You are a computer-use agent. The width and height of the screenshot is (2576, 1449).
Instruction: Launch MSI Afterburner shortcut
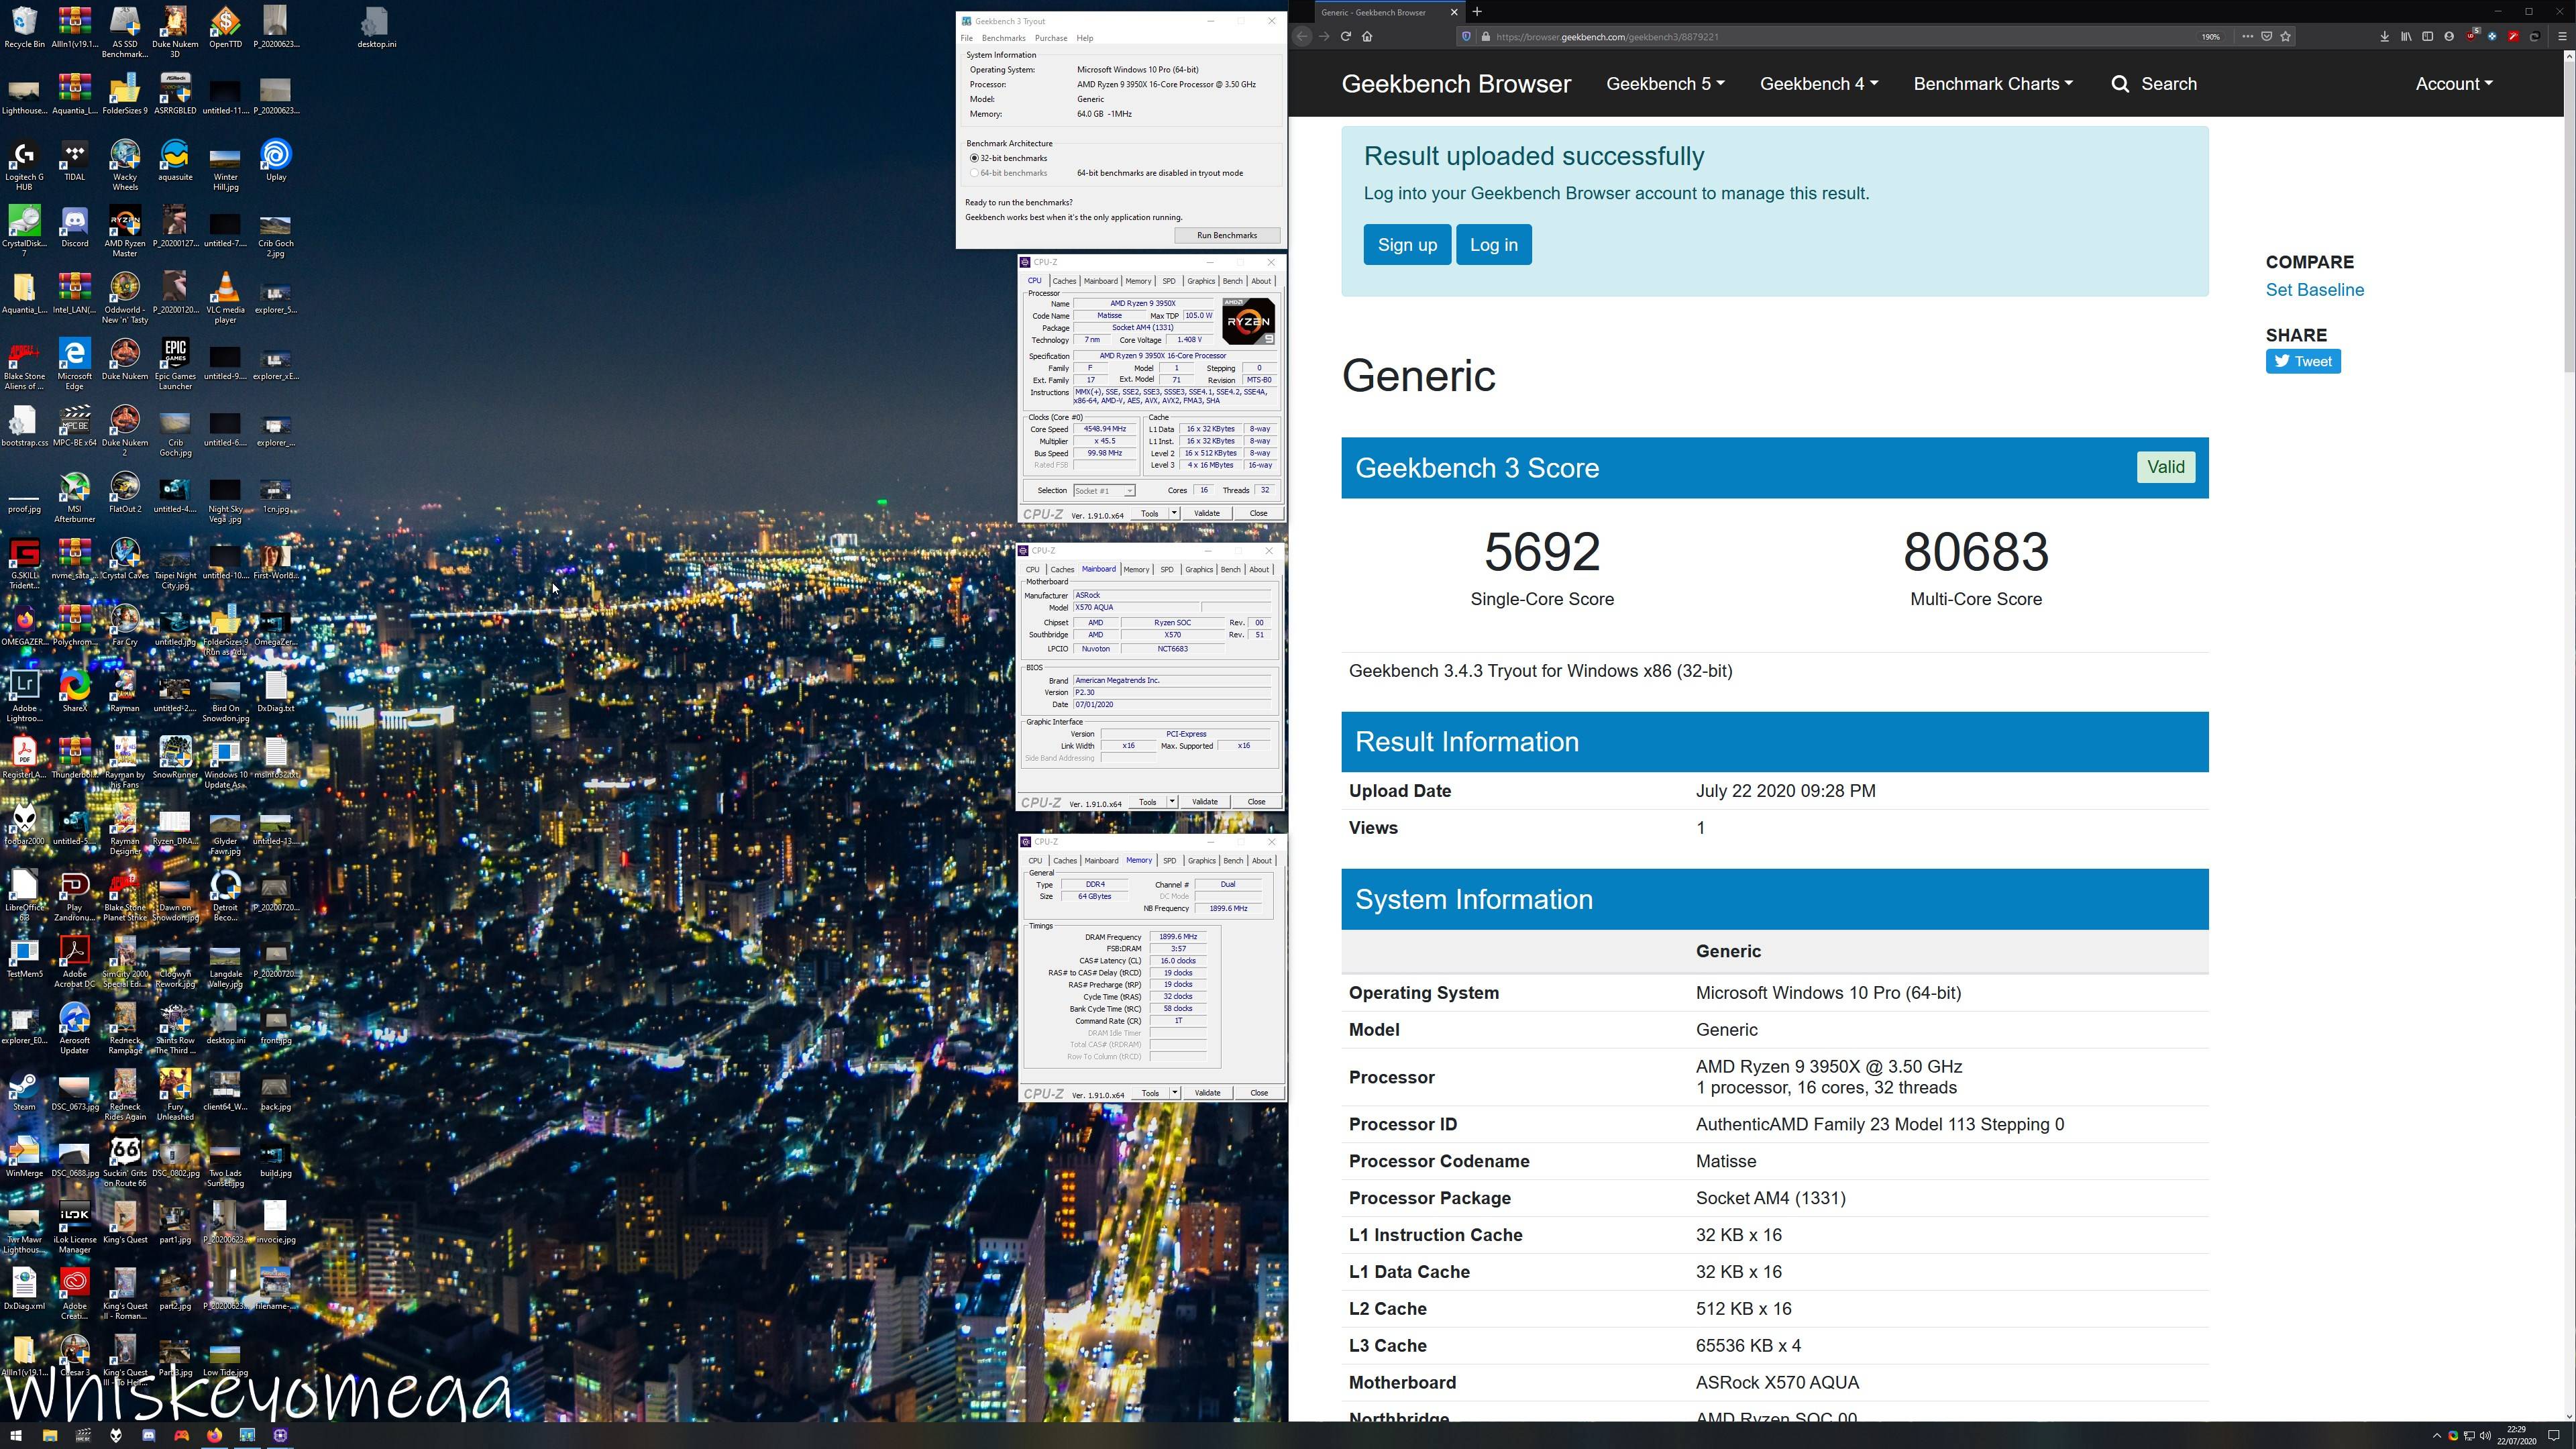point(75,497)
